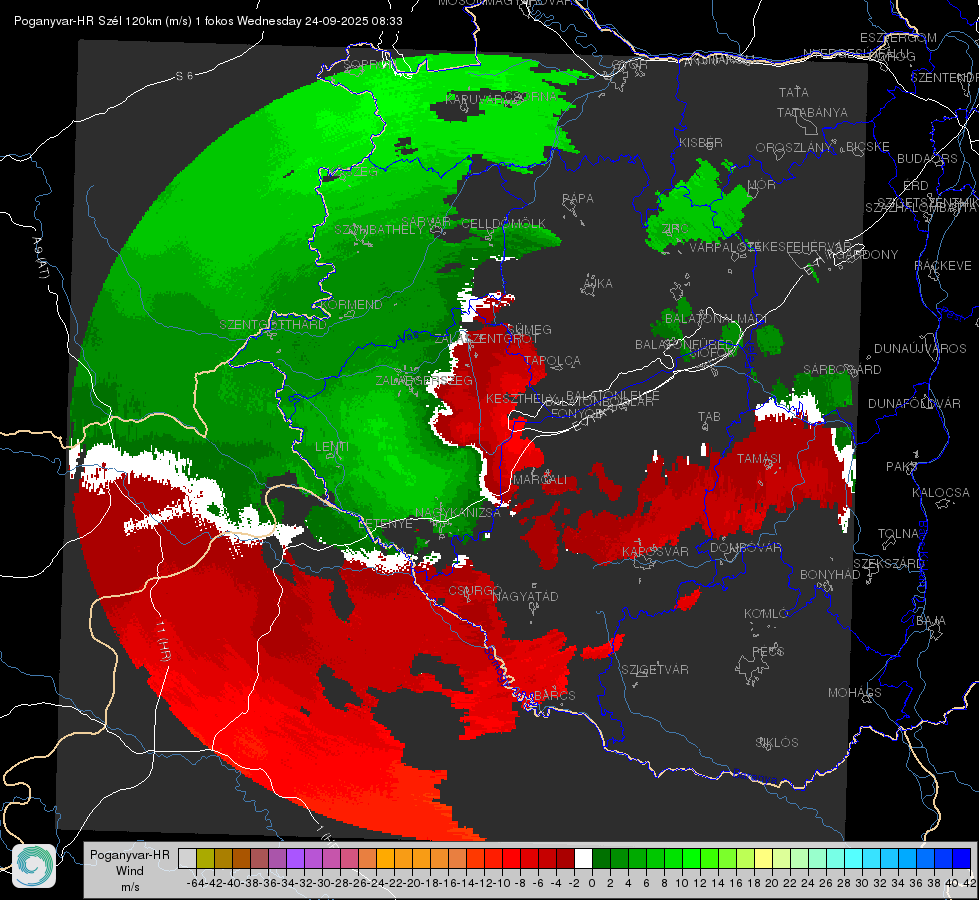
Task: Click the BAJA city label
Action: pyautogui.click(x=931, y=621)
